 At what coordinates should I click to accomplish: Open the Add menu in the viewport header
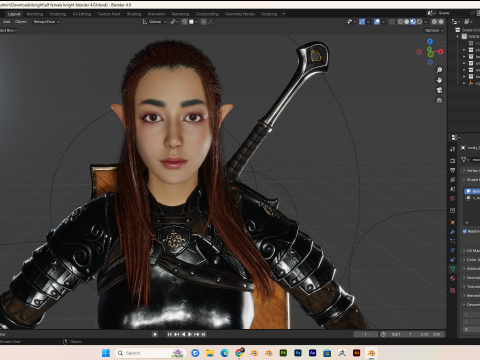(x=6, y=22)
